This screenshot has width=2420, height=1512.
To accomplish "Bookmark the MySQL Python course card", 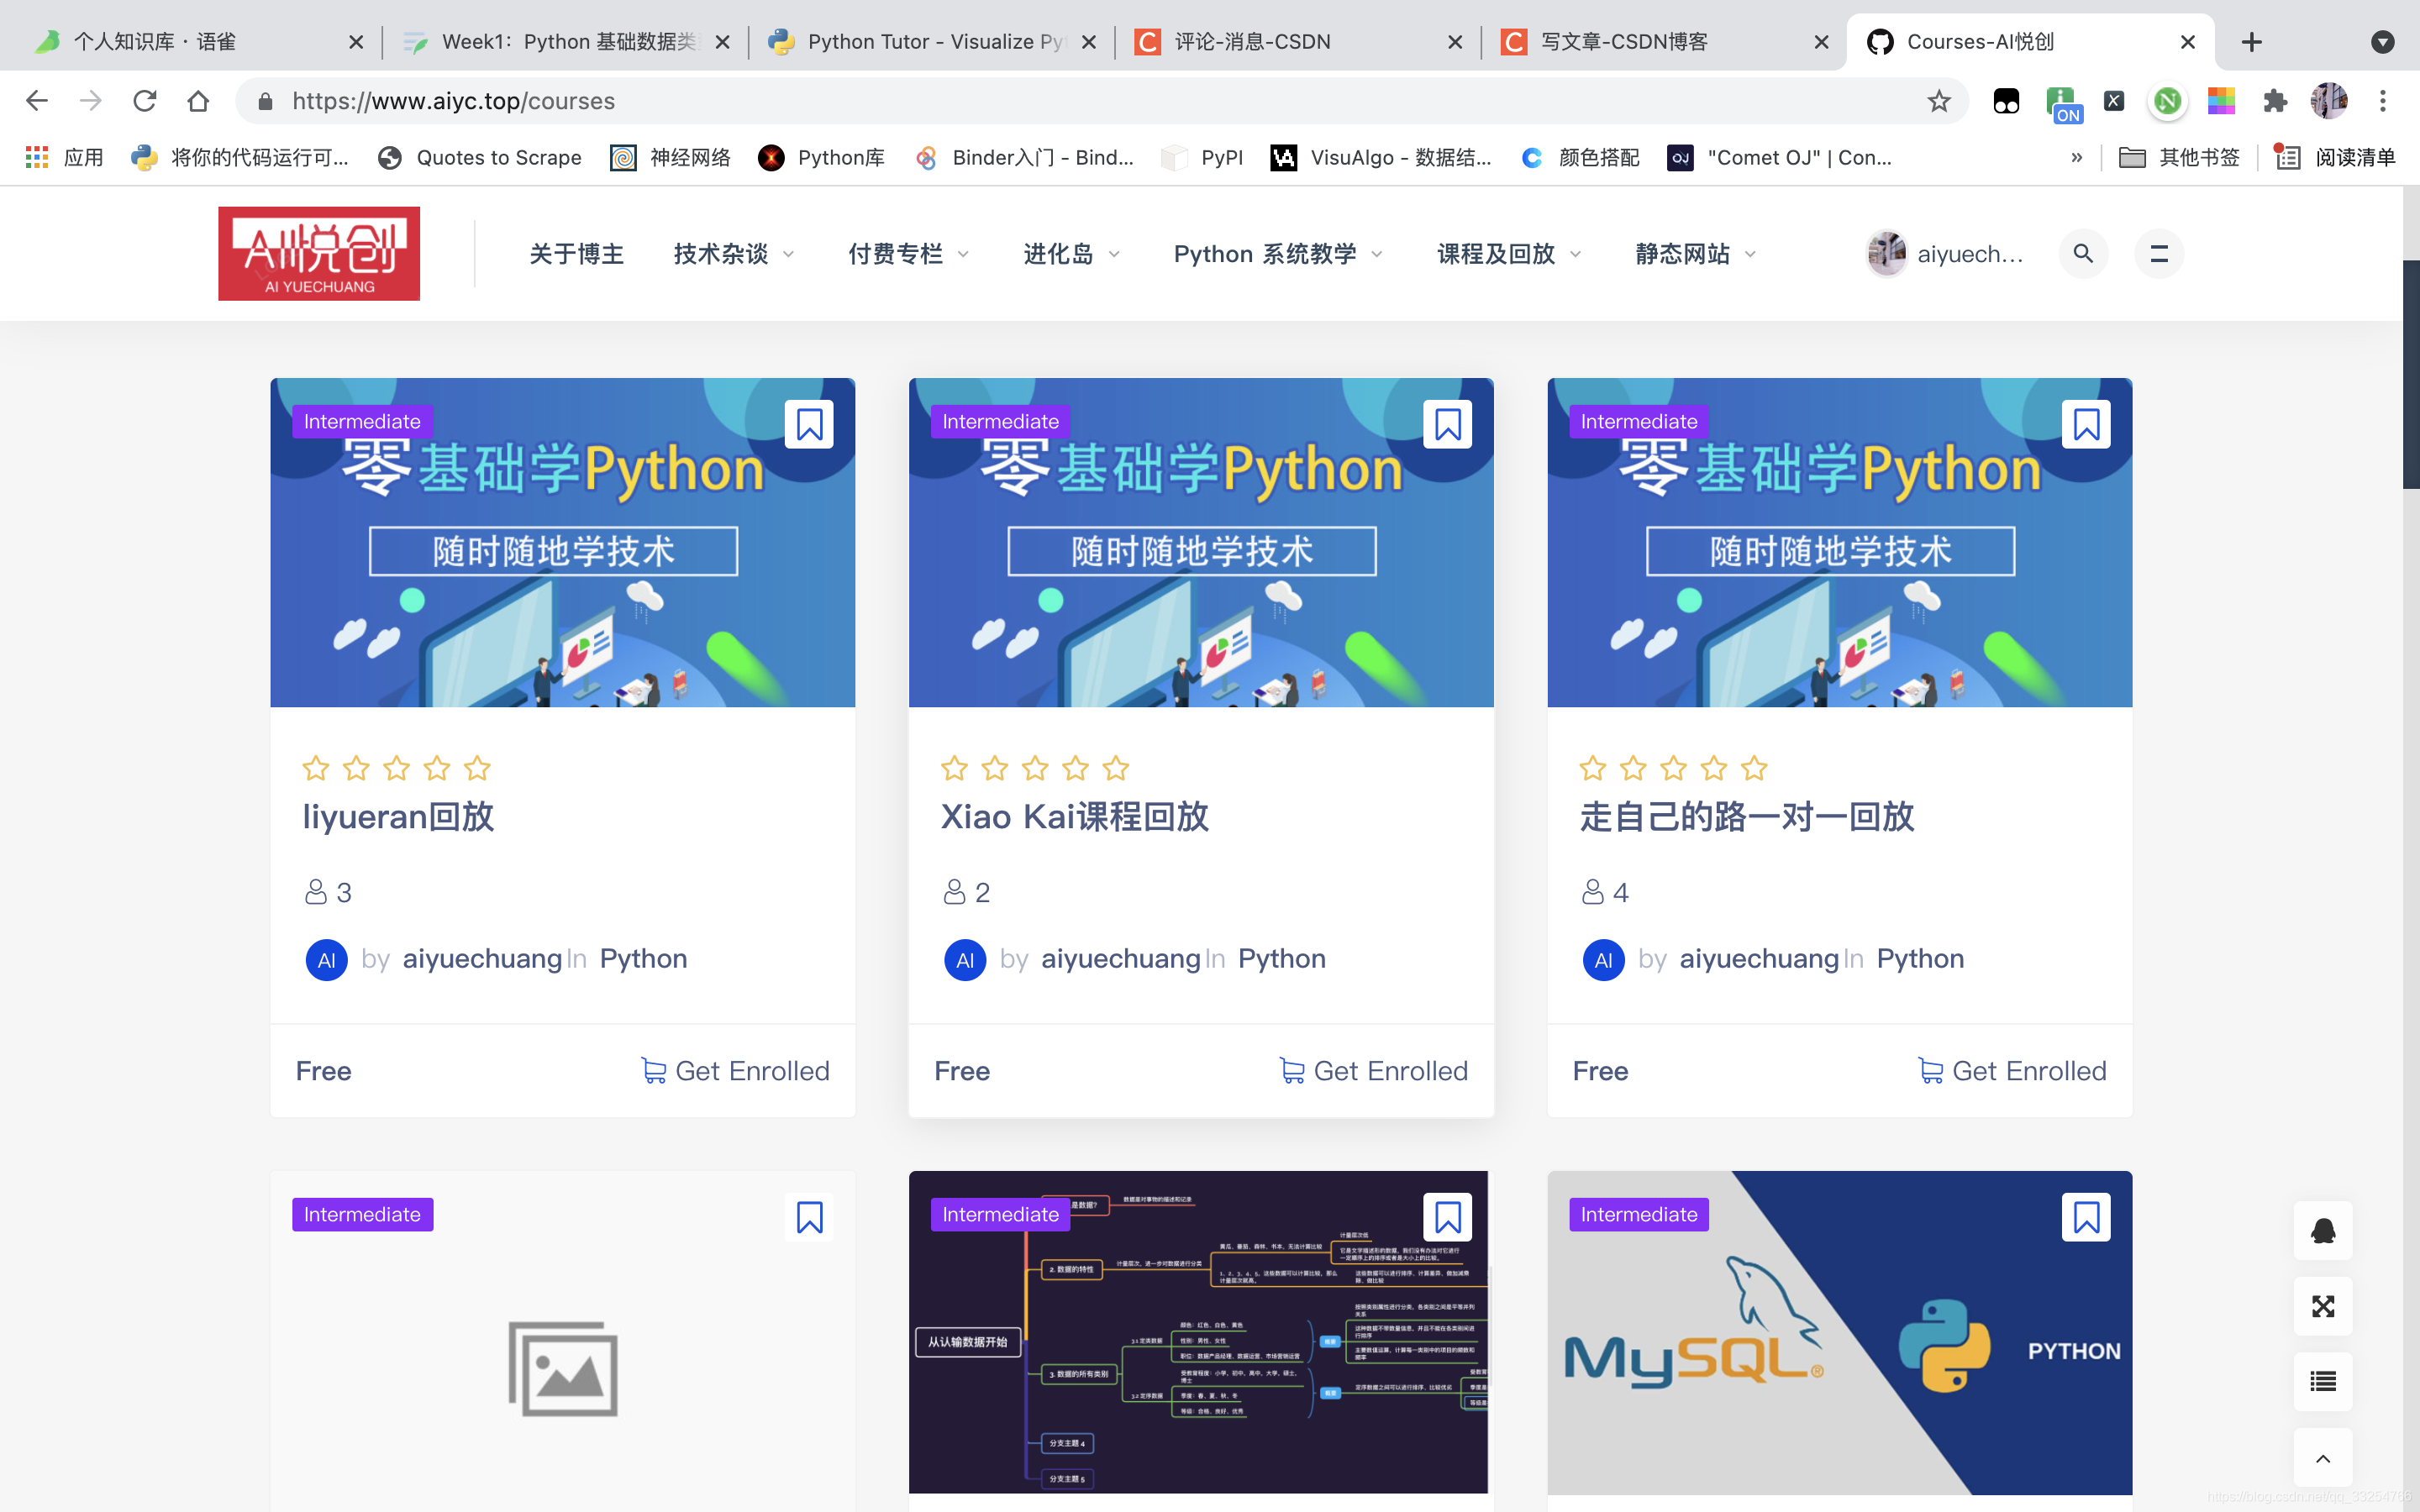I will coord(2086,1217).
